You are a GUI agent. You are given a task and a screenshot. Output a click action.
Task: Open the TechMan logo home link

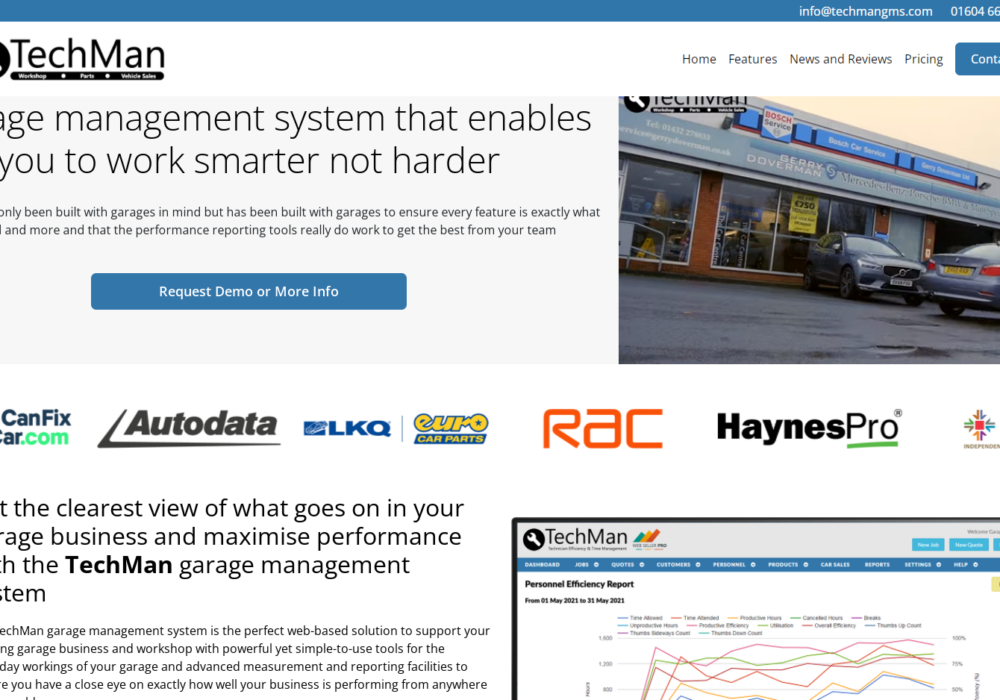pos(82,59)
